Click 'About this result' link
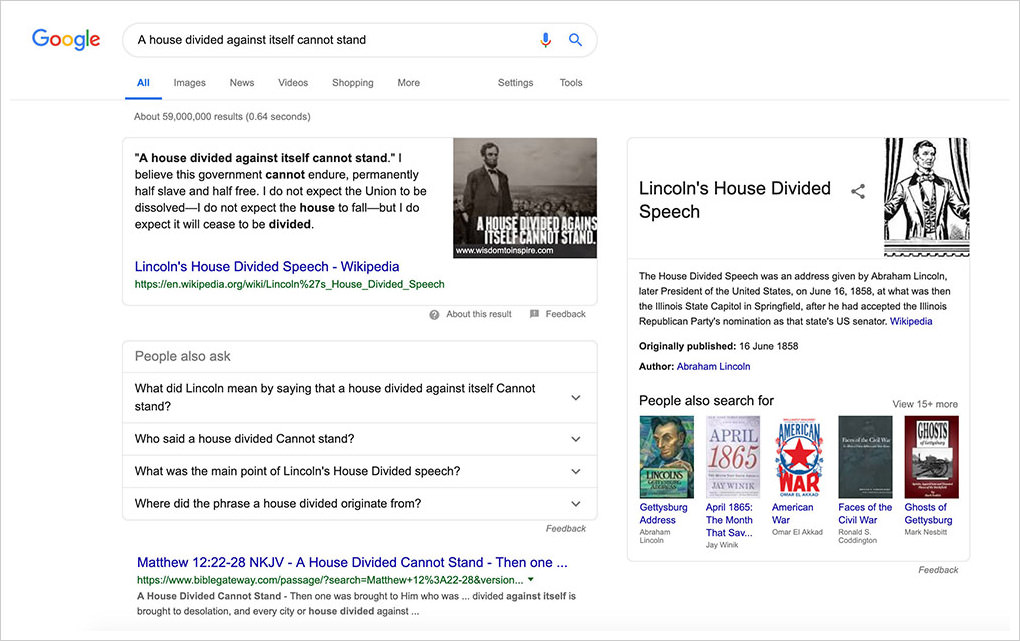This screenshot has height=641, width=1020. coord(479,314)
